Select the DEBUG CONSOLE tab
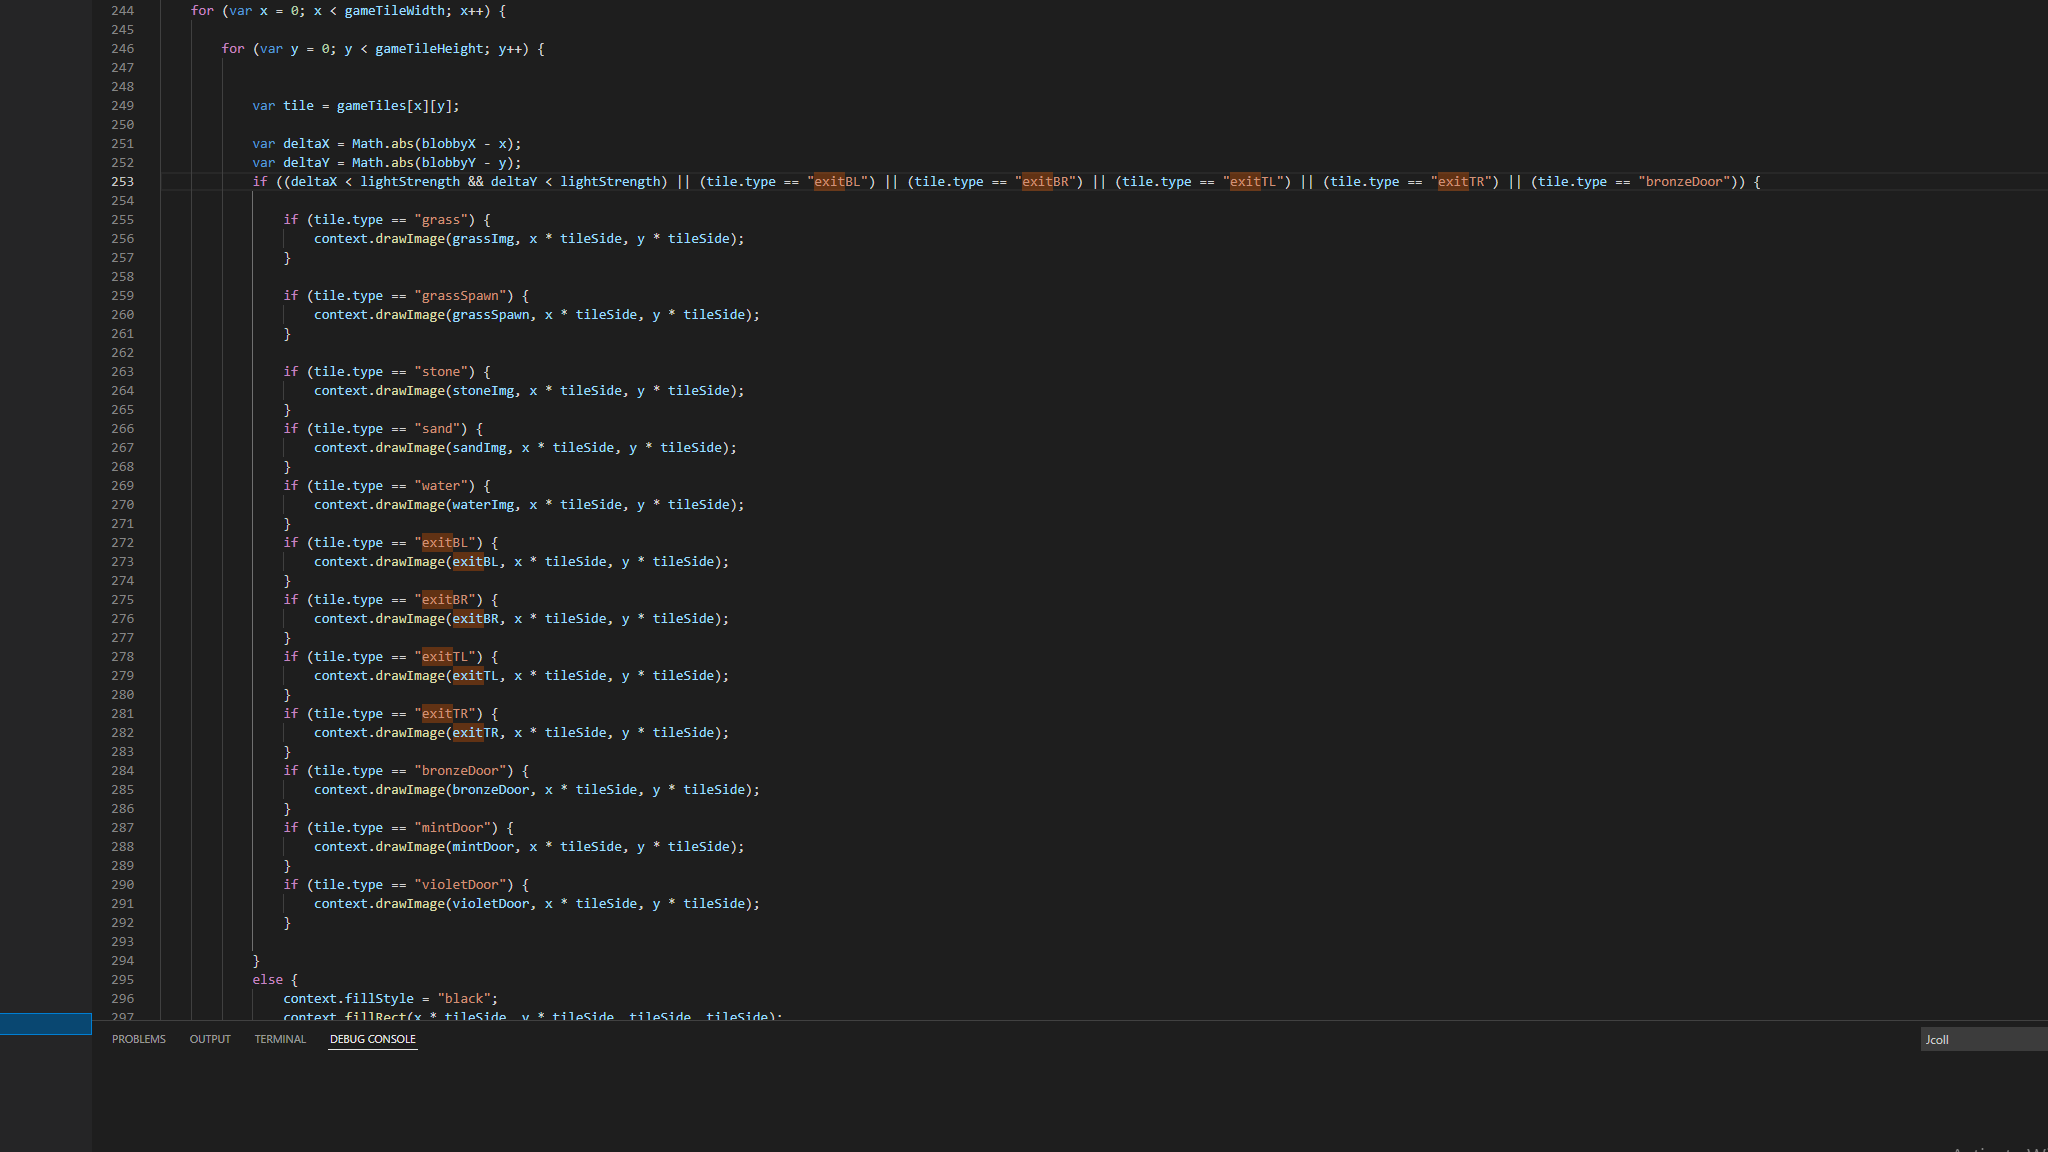Screen dimensions: 2048x1152 click(372, 1039)
